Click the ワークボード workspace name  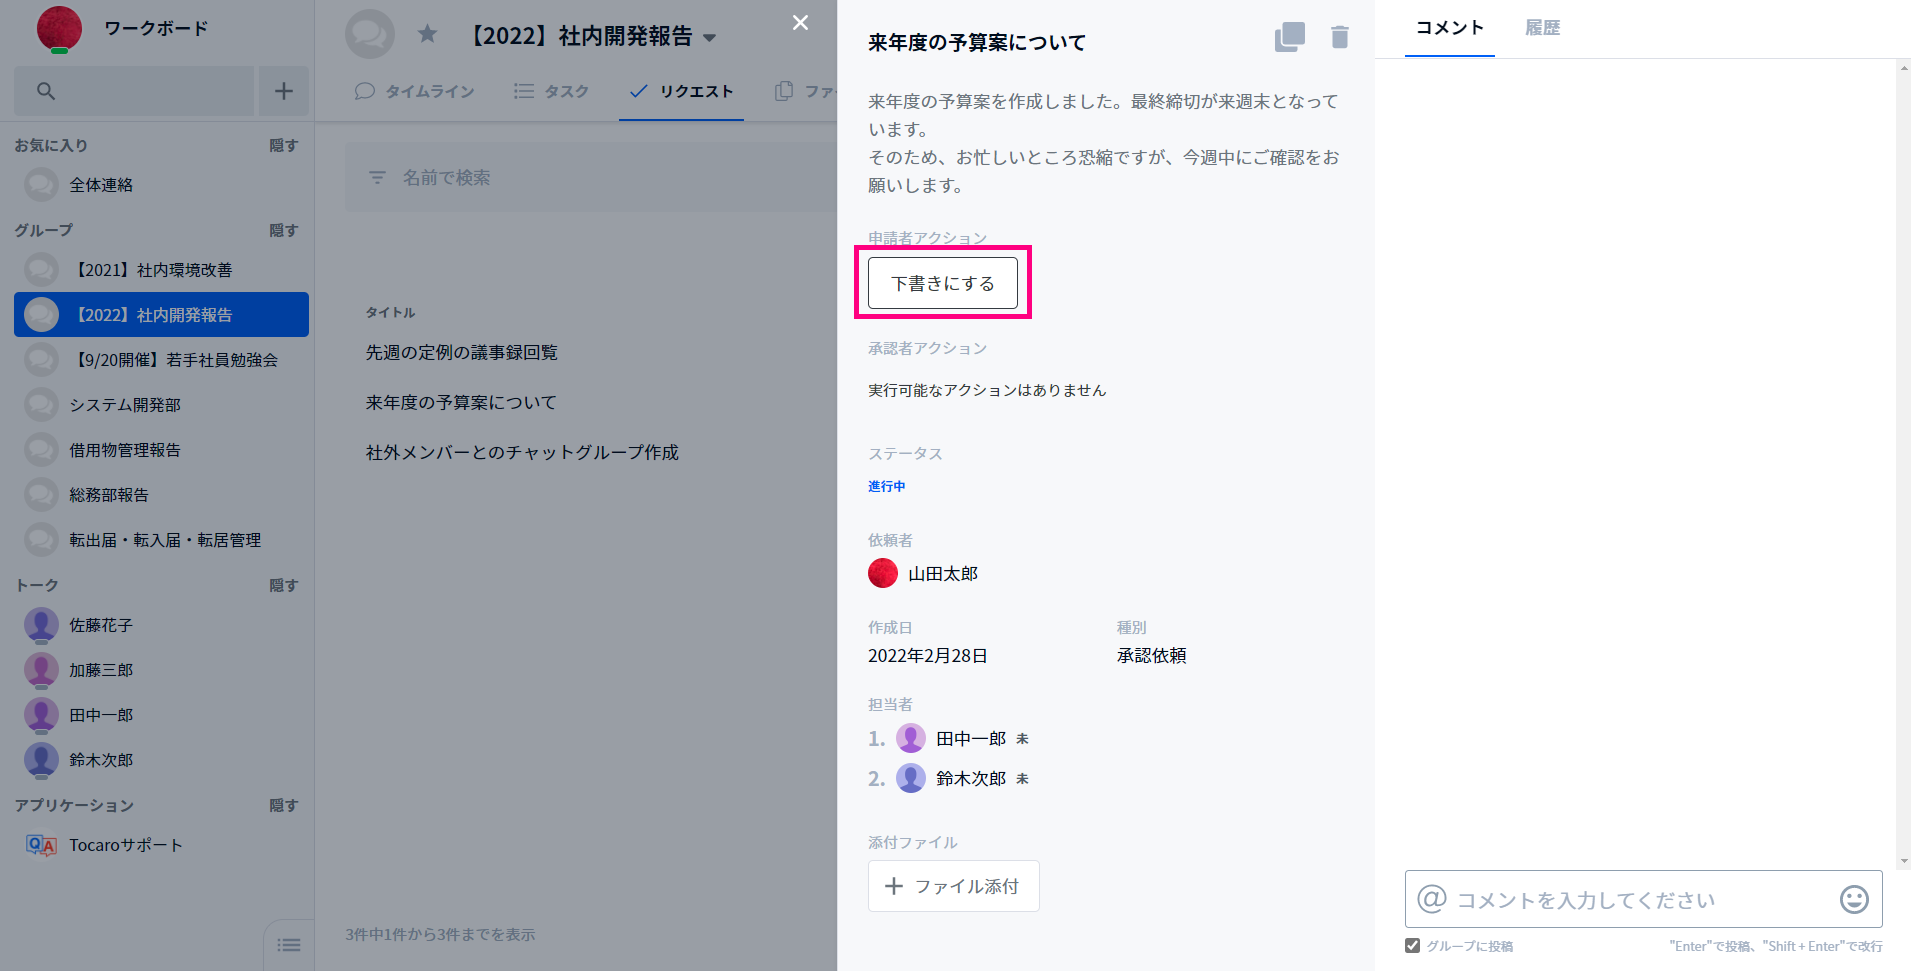pyautogui.click(x=156, y=28)
